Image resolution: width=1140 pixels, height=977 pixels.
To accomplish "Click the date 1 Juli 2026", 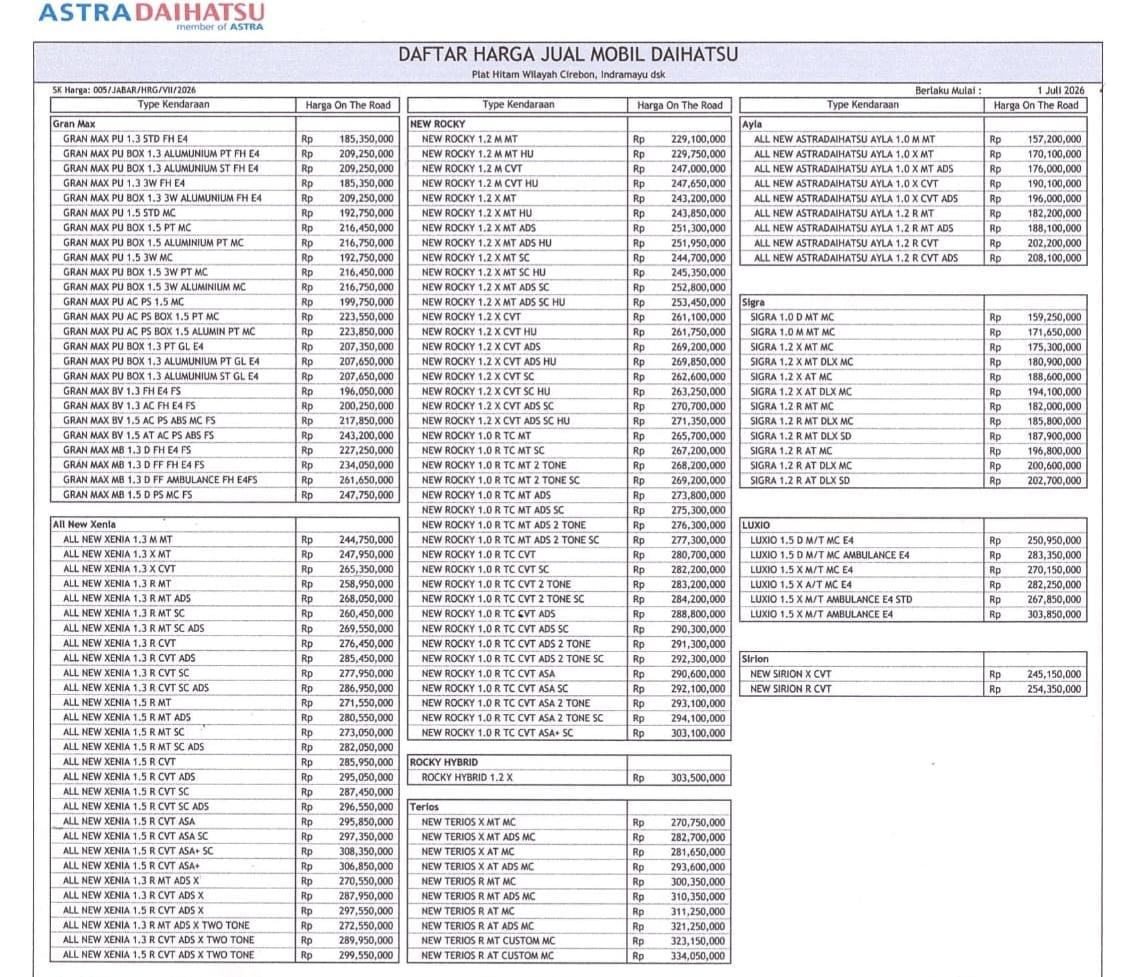I will tap(1061, 91).
